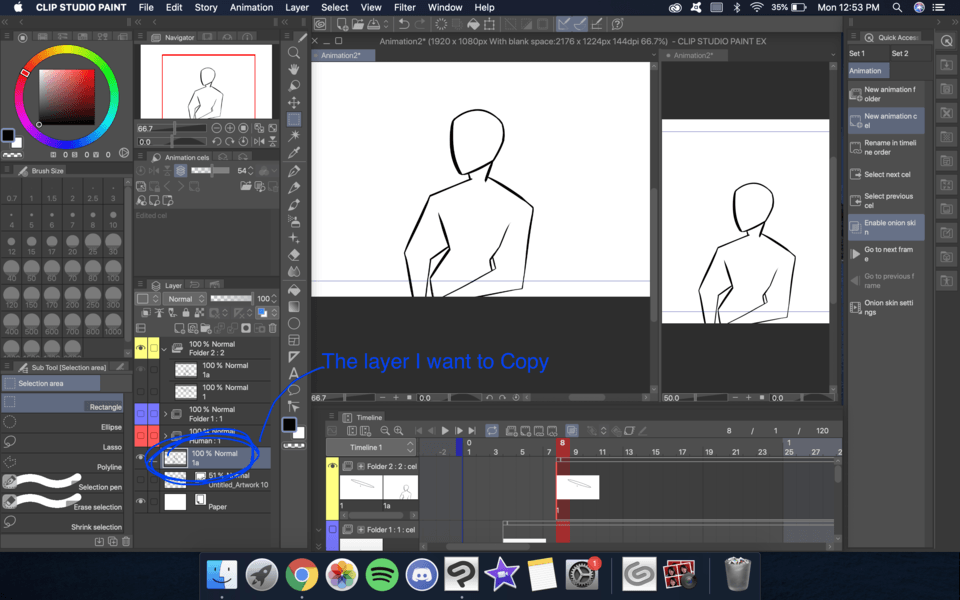Select the Eyedropper tool
The image size is (960, 600).
(x=294, y=153)
